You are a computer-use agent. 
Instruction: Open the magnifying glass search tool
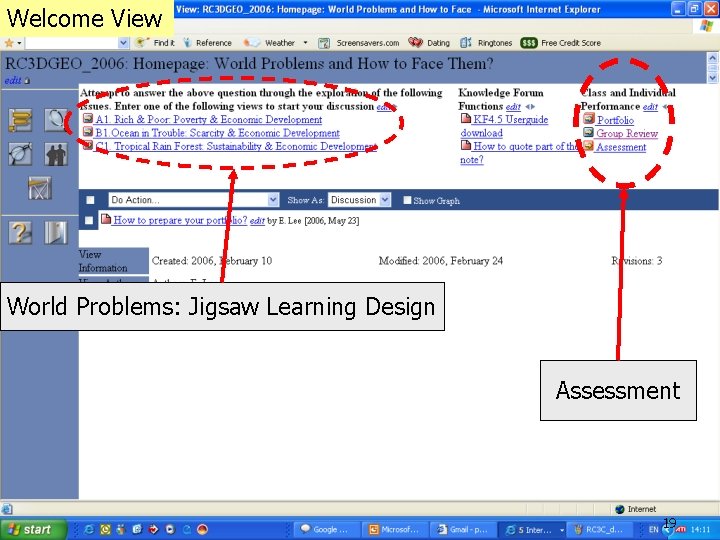tap(56, 119)
